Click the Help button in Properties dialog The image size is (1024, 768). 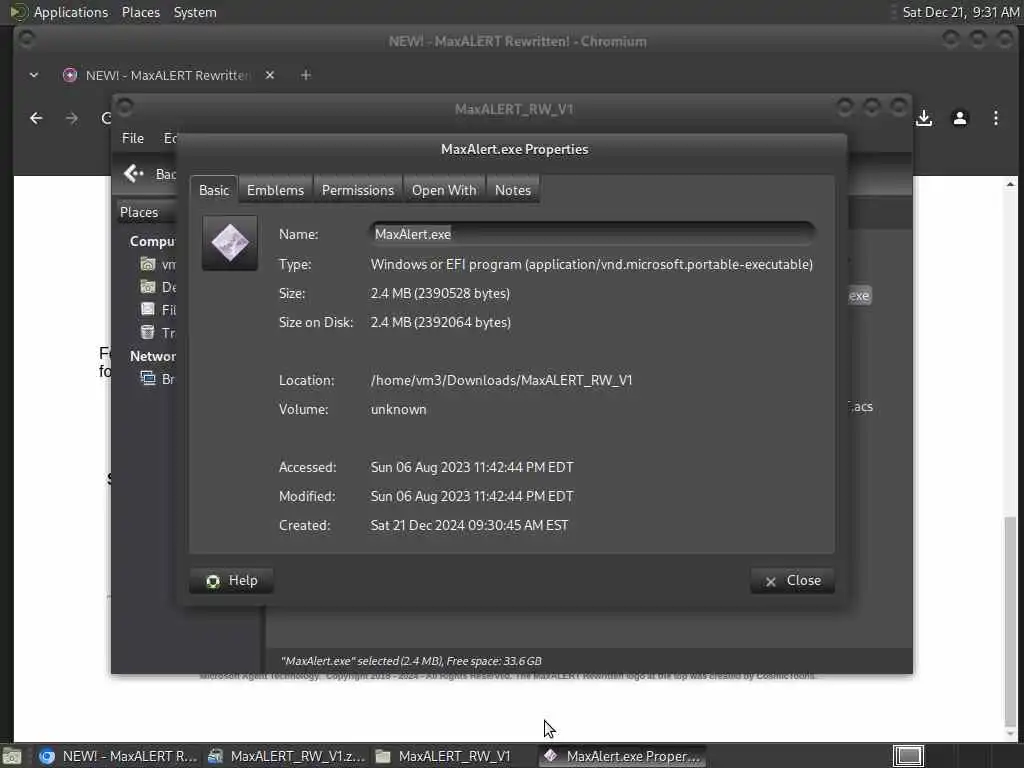click(x=231, y=581)
